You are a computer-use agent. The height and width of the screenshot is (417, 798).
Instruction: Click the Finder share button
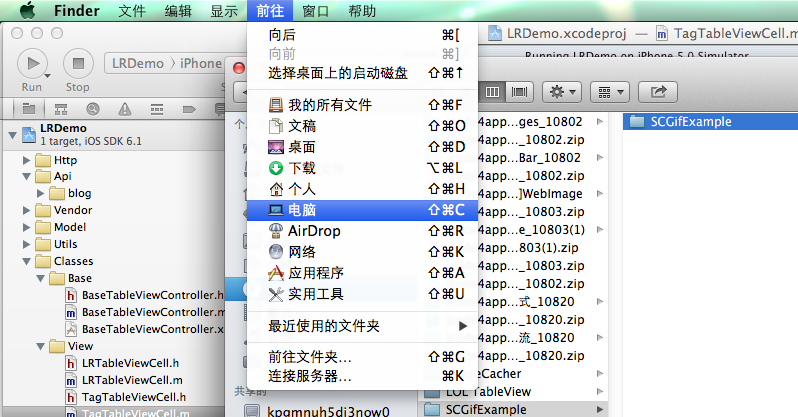658,92
